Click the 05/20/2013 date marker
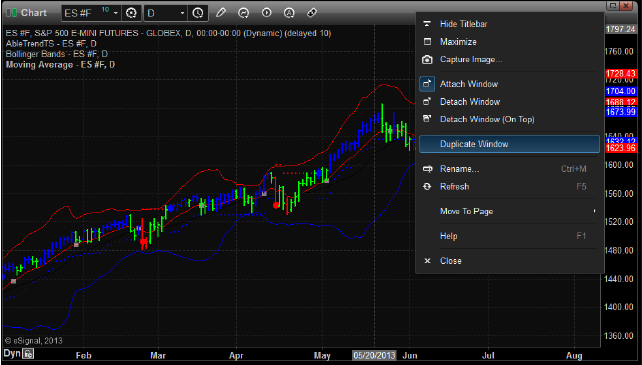Screen dimensions: 642x365 tap(374, 355)
